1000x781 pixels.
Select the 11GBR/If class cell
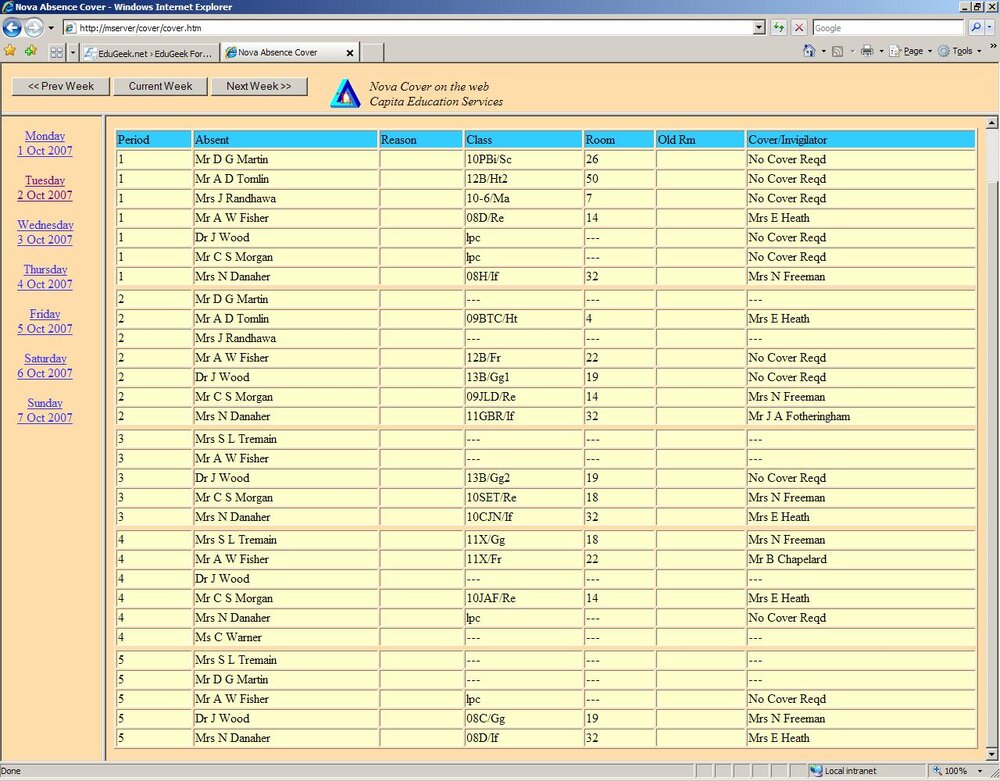coord(522,416)
